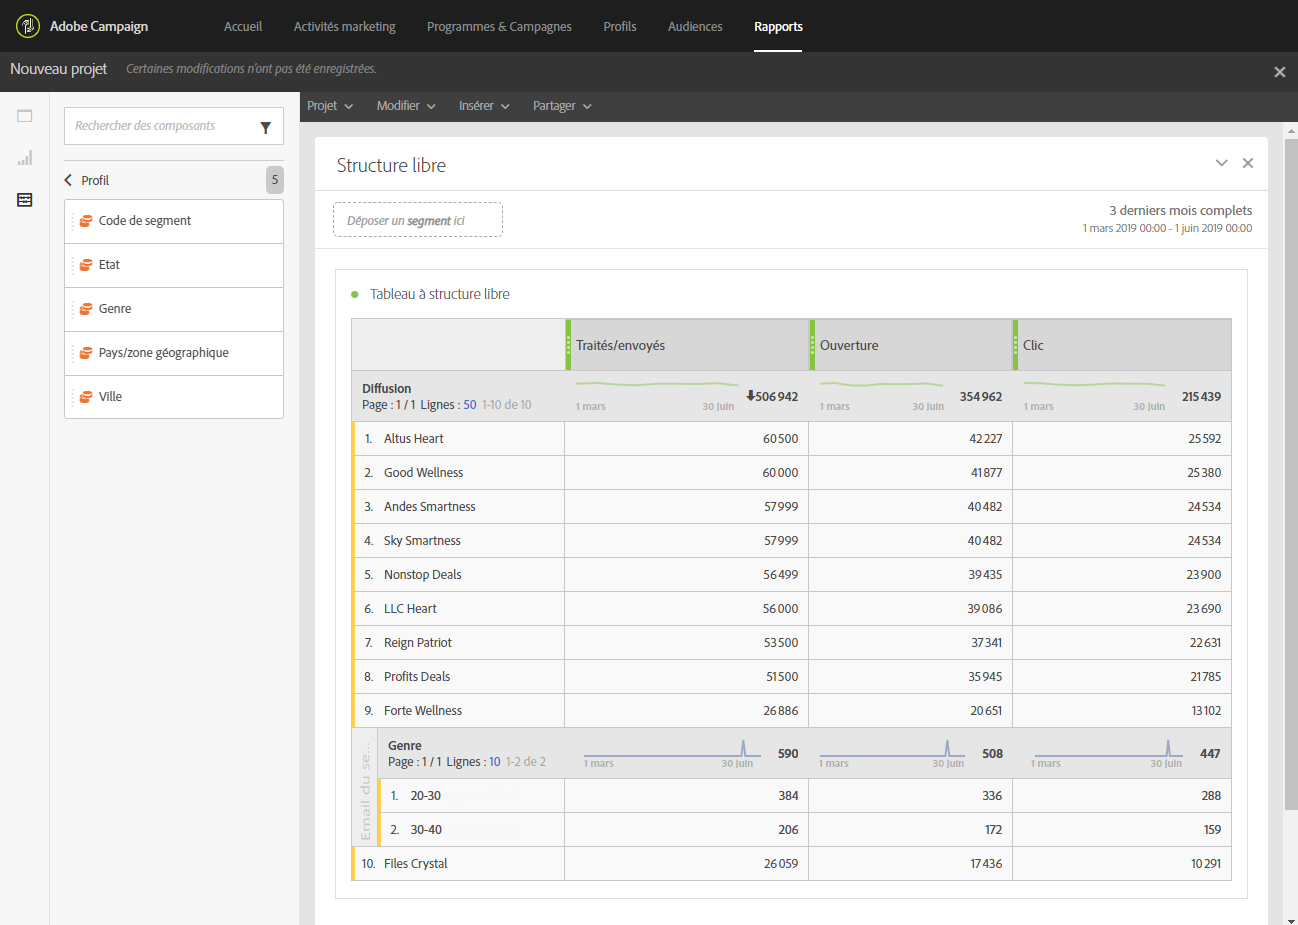Open the Insérer dropdown menu

tap(483, 106)
